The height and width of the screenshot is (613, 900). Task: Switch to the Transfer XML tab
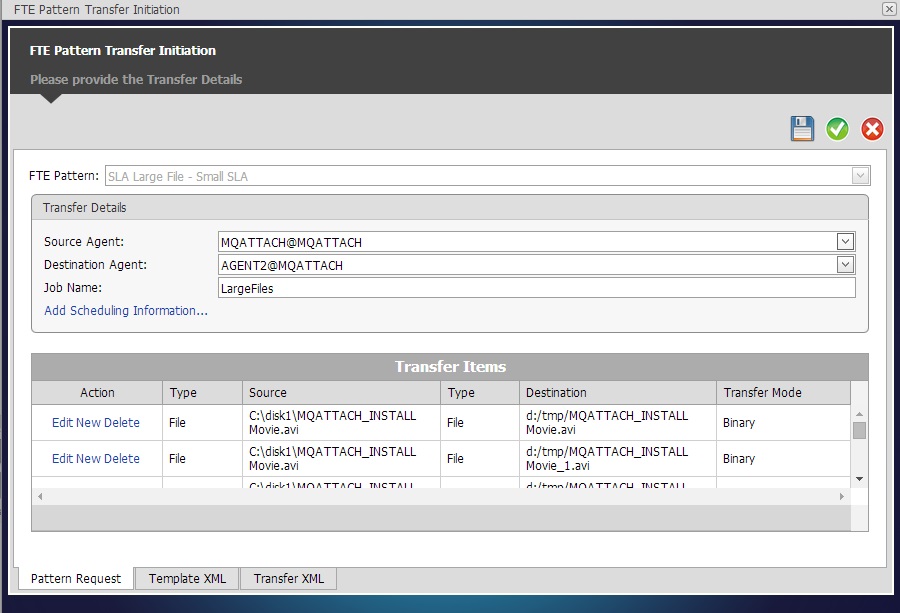tap(288, 578)
